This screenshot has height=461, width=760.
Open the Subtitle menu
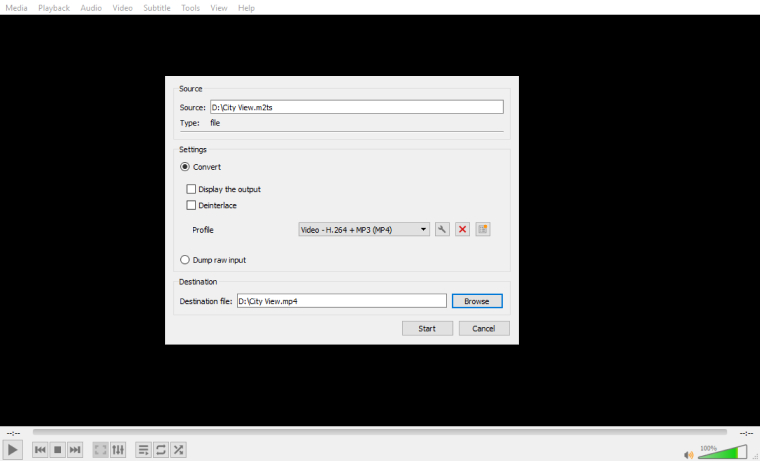click(157, 8)
